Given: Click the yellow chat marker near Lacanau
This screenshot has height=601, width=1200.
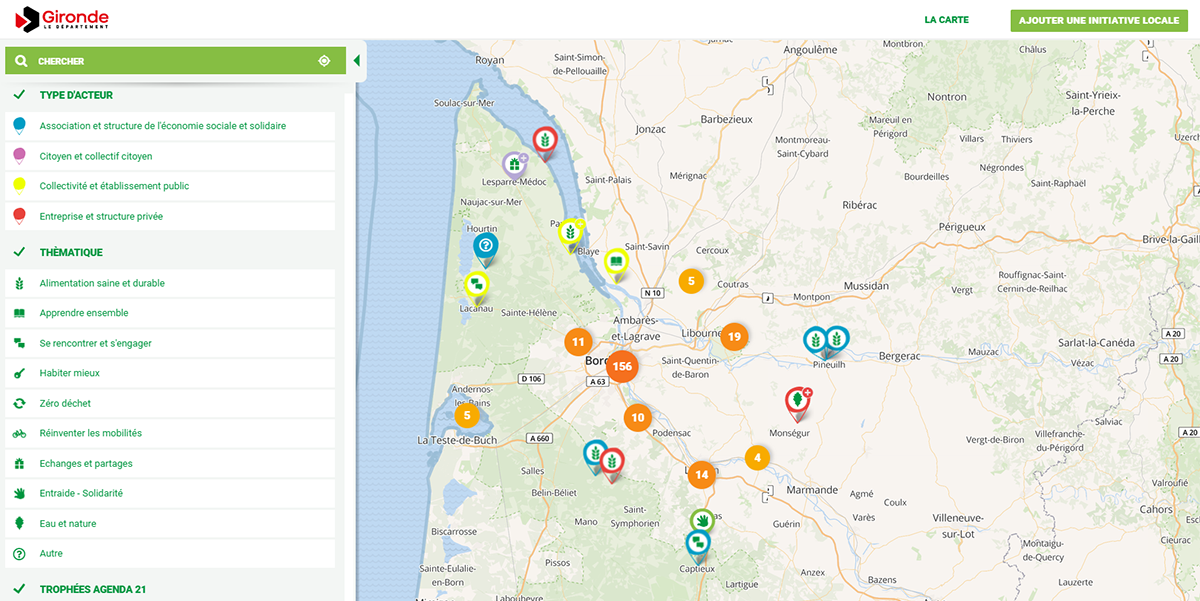Looking at the screenshot, I should [477, 285].
